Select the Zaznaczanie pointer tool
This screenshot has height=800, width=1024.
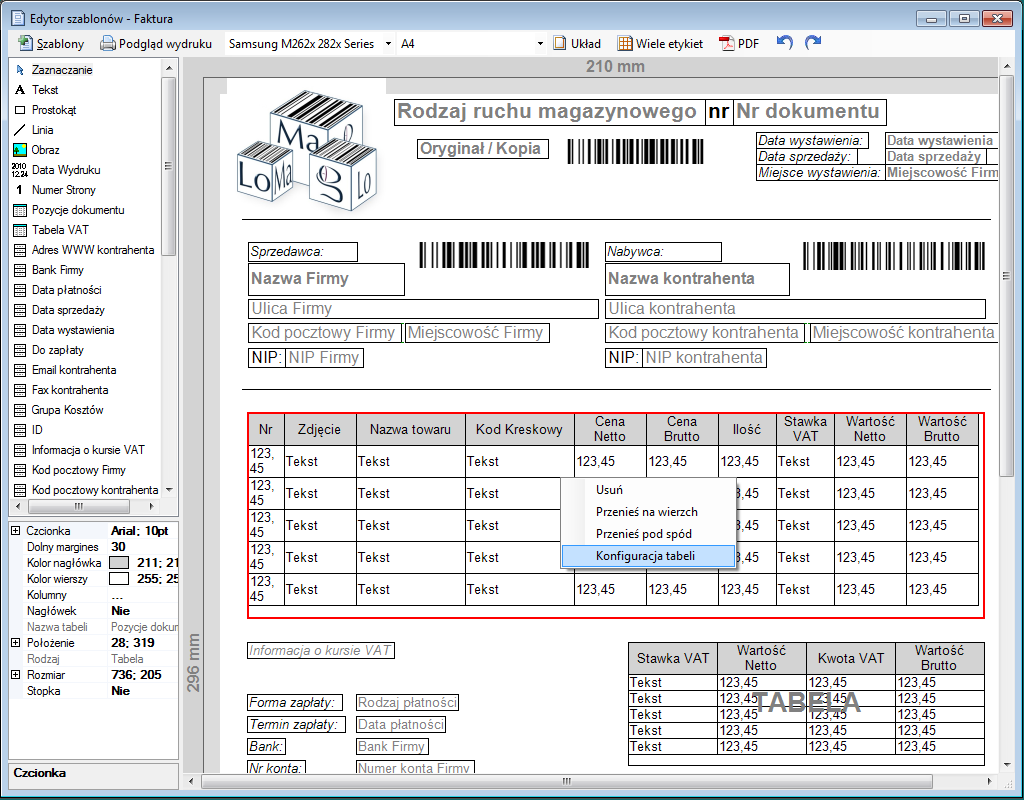pyautogui.click(x=61, y=70)
